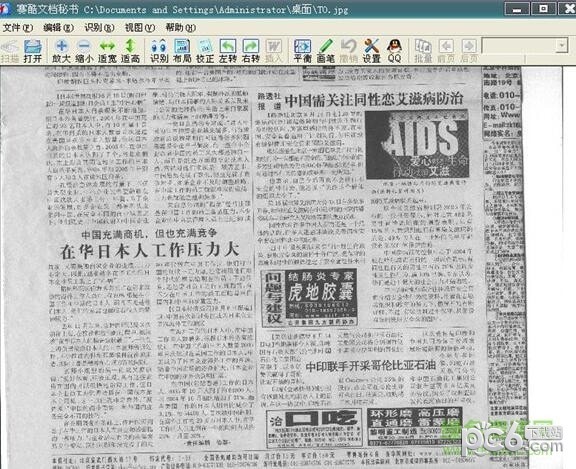Fit page to height with 适高
This screenshot has height=469, width=576.
tap(130, 51)
